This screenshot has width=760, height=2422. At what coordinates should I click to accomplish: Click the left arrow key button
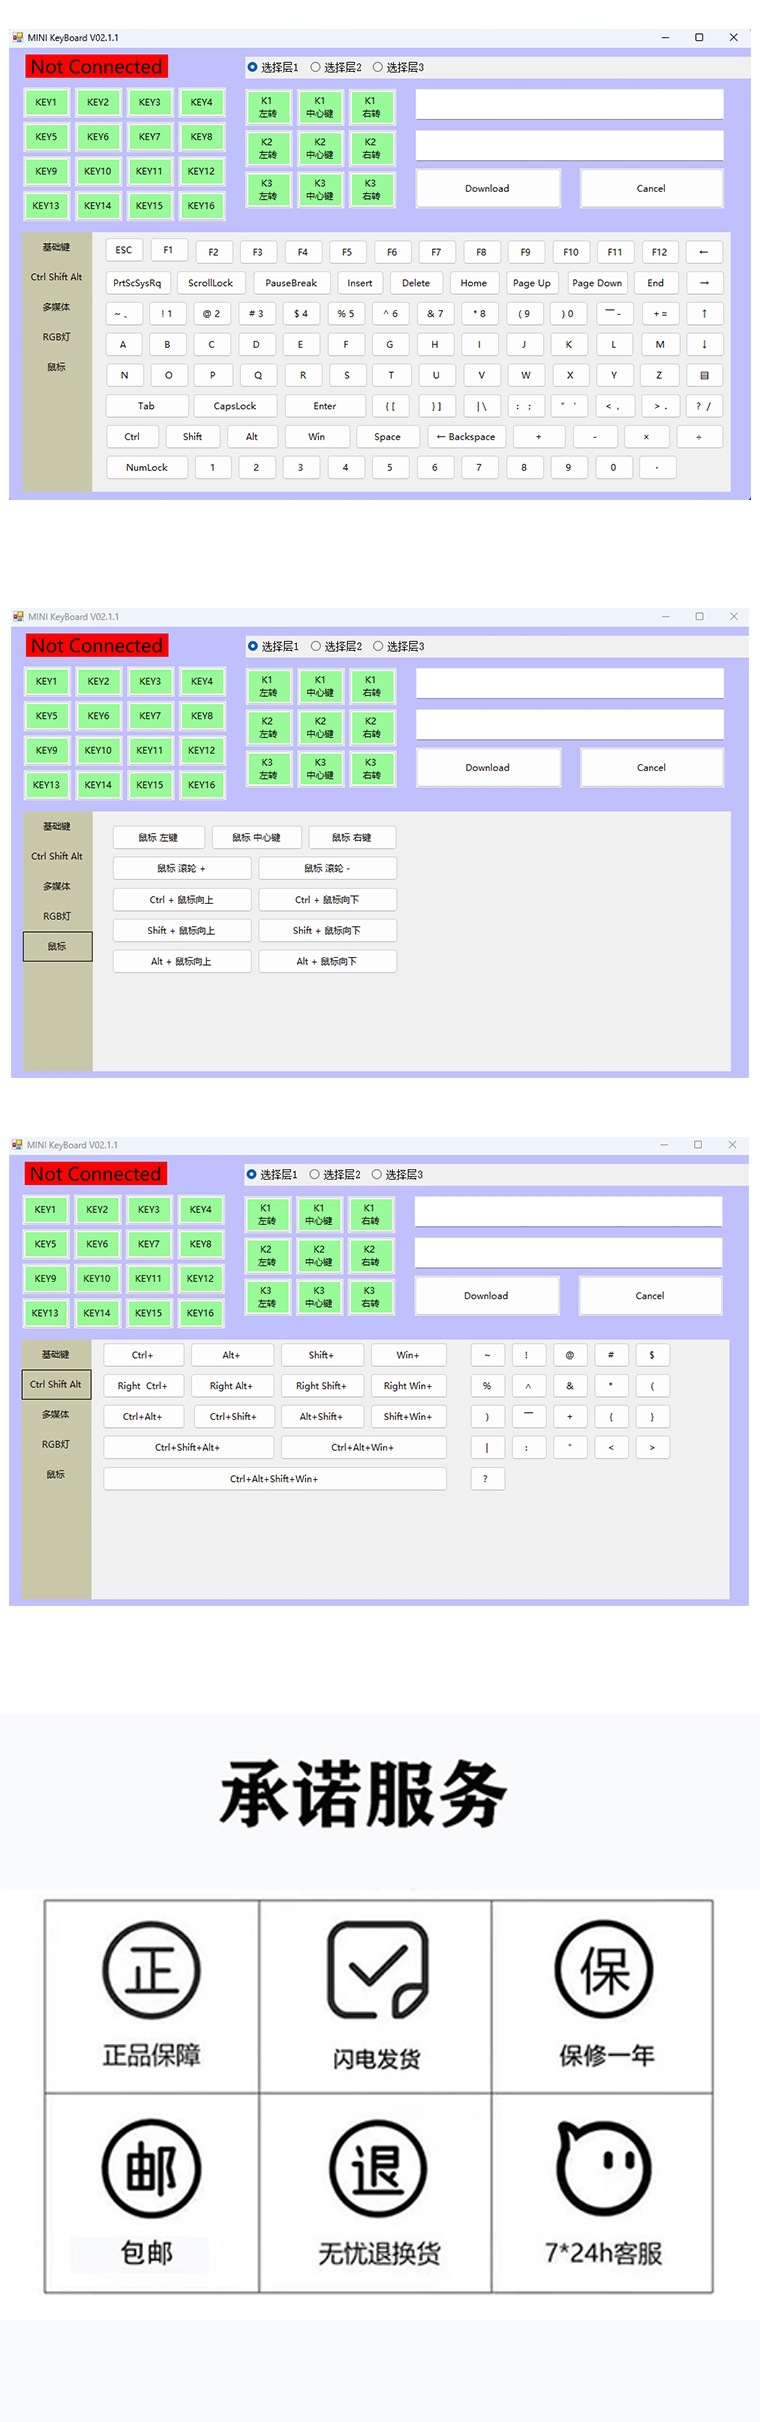(x=704, y=252)
